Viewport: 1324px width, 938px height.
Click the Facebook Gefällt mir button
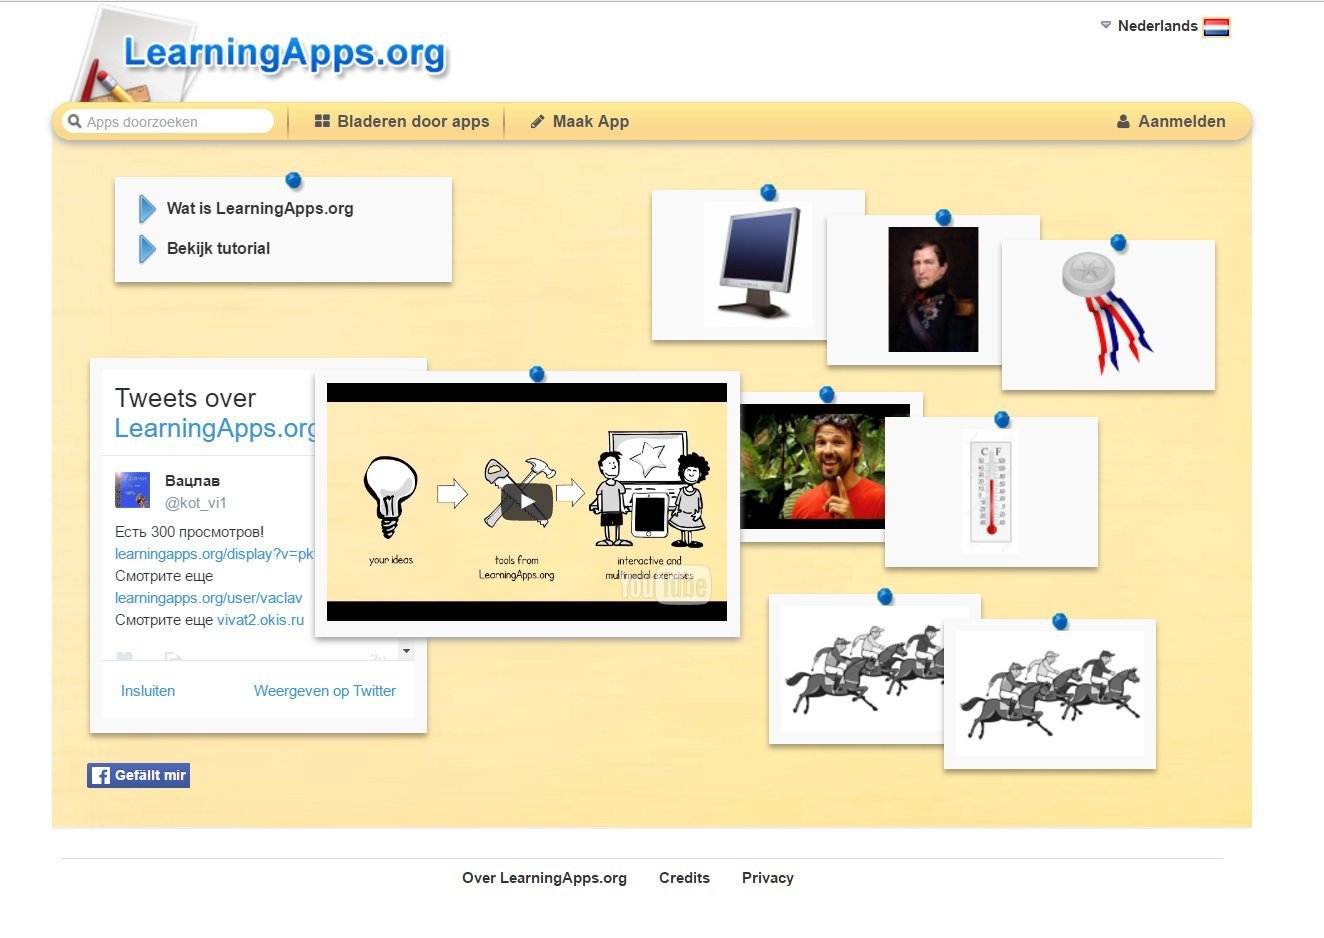[x=138, y=775]
